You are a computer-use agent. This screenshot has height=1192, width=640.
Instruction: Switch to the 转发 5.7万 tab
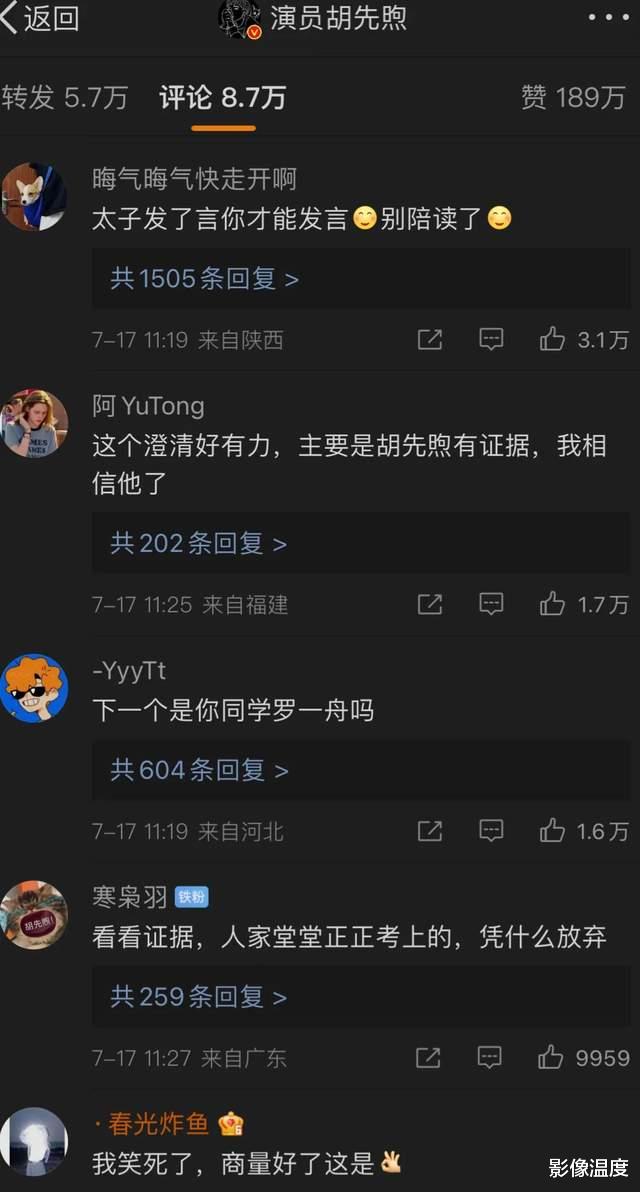(65, 98)
